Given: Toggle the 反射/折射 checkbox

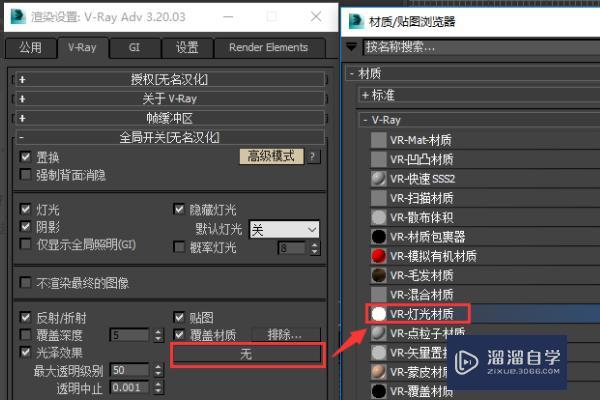Looking at the screenshot, I should coord(25,317).
